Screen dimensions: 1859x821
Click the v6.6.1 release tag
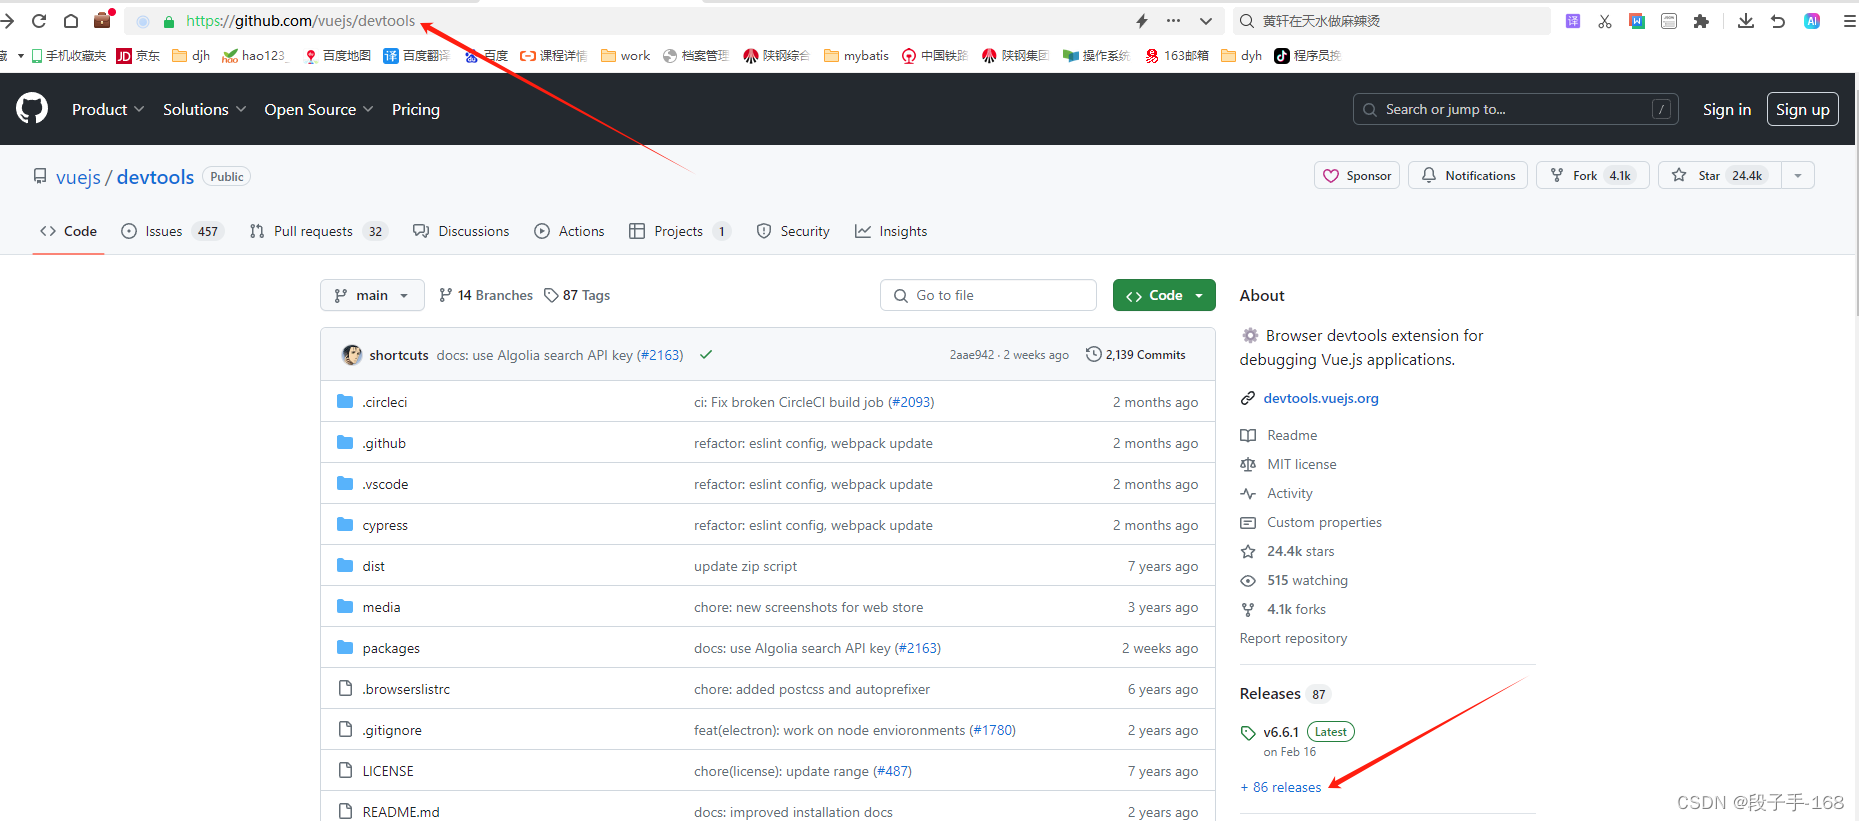1281,732
